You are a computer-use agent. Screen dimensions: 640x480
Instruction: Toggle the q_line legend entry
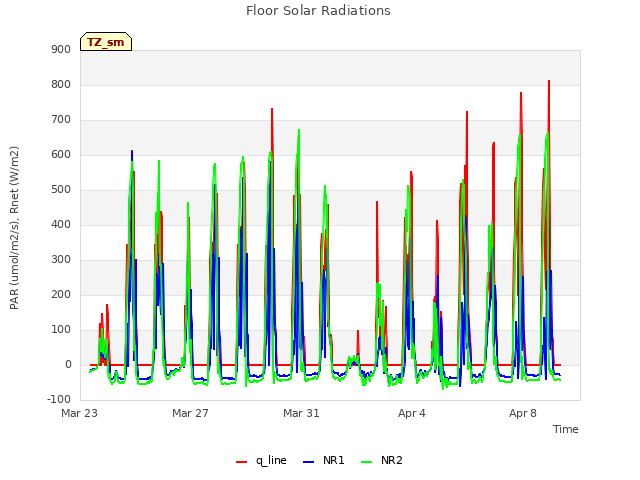click(x=261, y=460)
